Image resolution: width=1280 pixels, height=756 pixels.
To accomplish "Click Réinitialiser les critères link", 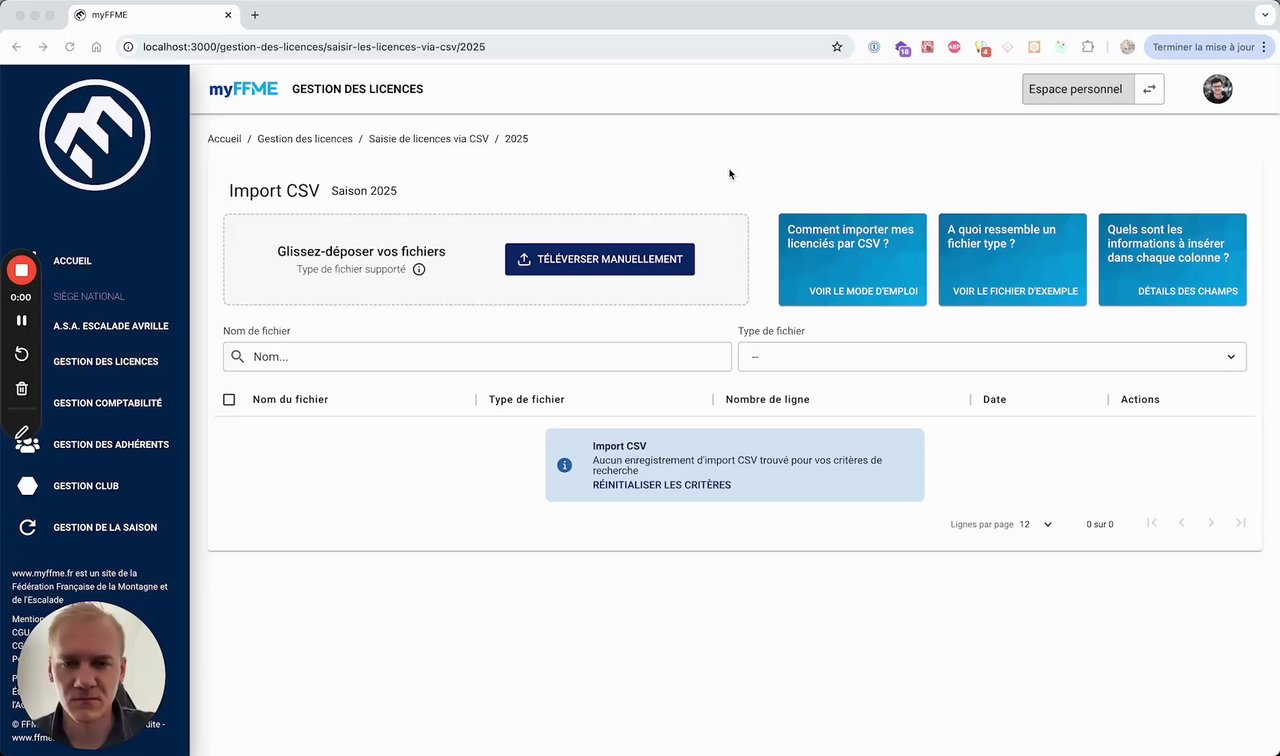I will point(662,485).
